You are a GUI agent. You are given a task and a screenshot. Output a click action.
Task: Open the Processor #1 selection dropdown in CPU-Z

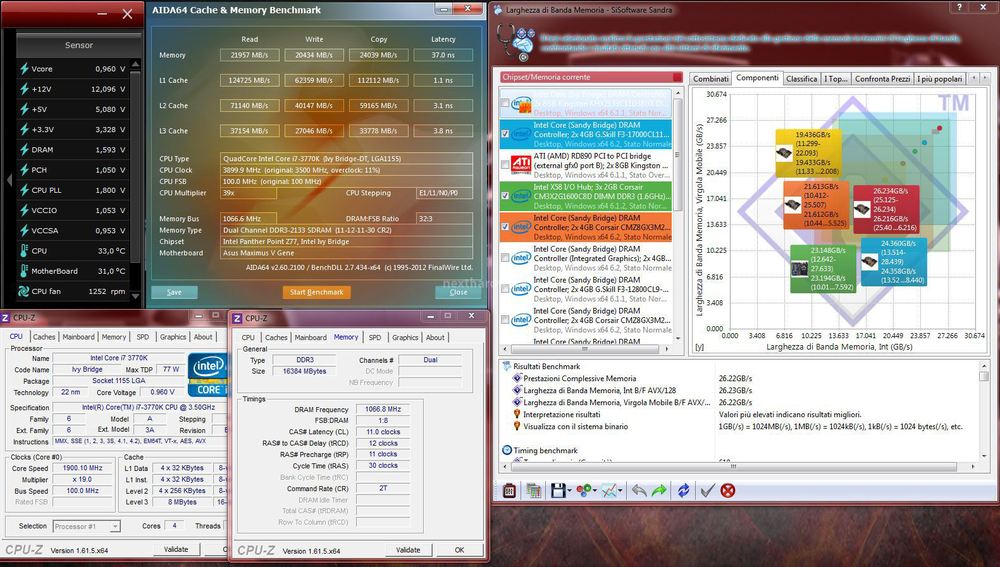(x=115, y=526)
